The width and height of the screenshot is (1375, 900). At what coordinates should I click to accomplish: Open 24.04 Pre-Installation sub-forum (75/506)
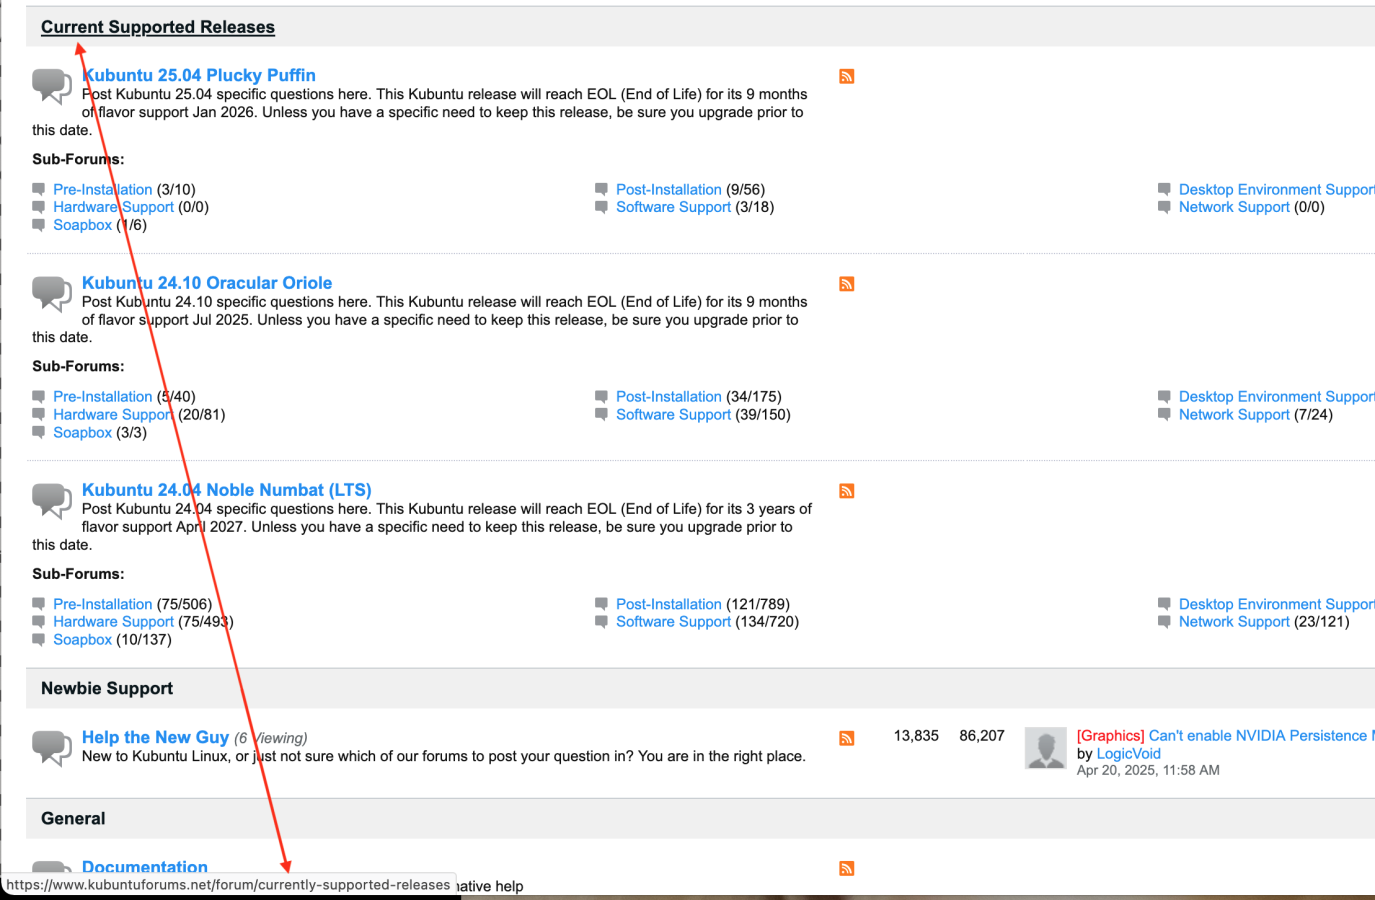click(103, 604)
